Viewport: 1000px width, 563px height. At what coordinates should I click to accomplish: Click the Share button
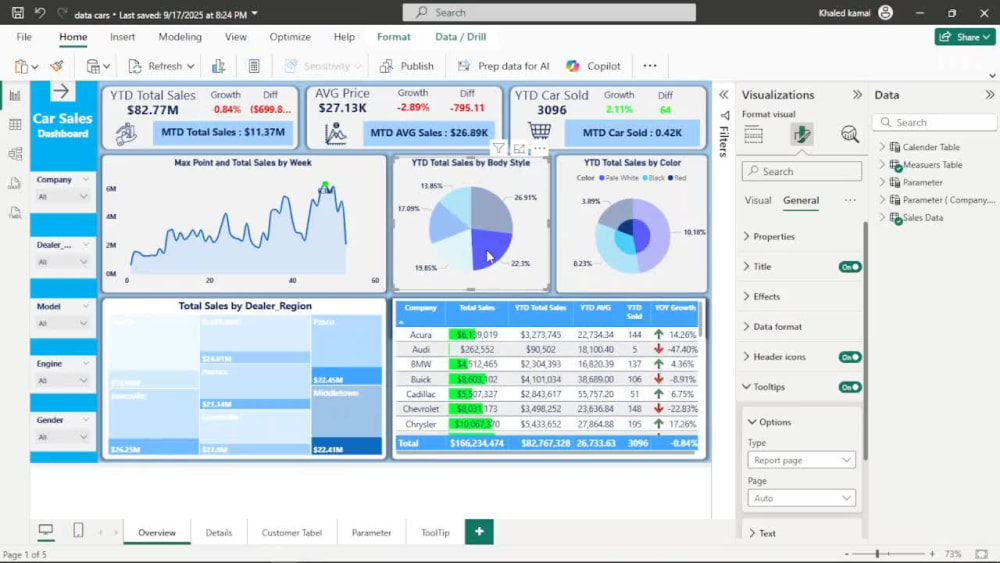(x=965, y=37)
